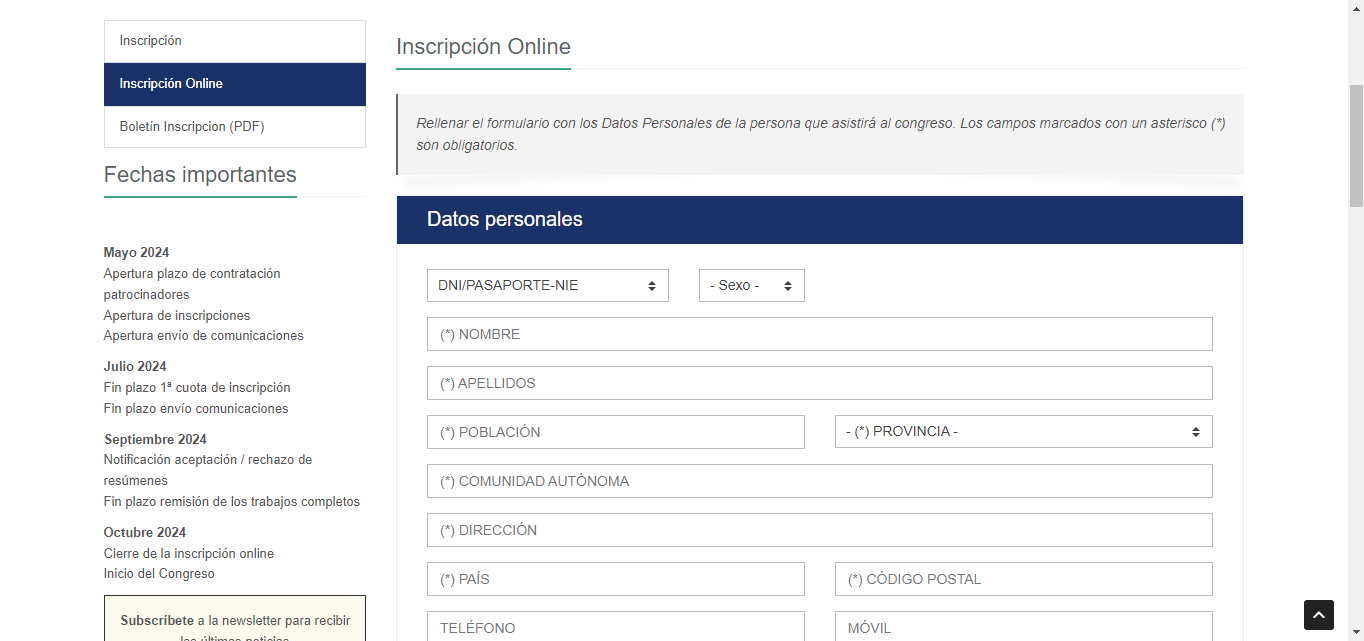Open Boletín Inscripcion (PDF) link

click(x=234, y=127)
